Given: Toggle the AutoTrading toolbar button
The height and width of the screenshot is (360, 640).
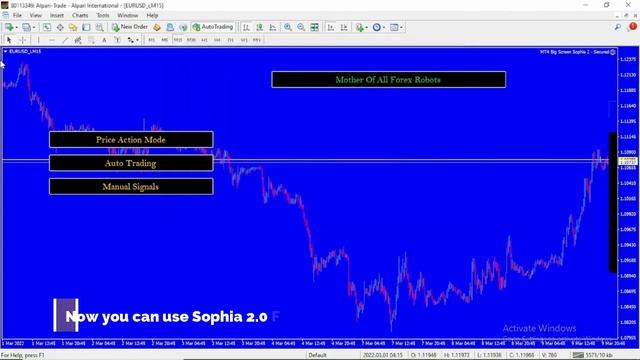Looking at the screenshot, I should 213,27.
